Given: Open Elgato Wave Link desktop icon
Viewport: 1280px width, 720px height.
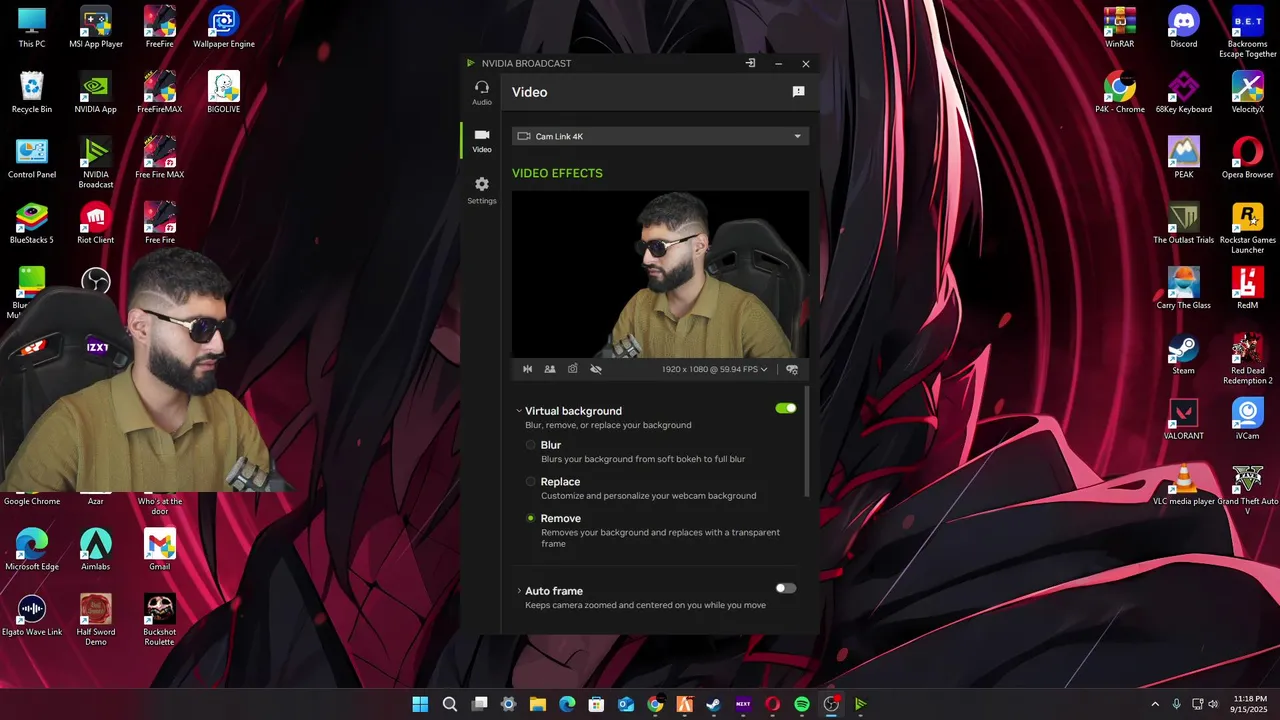Looking at the screenshot, I should point(32,615).
